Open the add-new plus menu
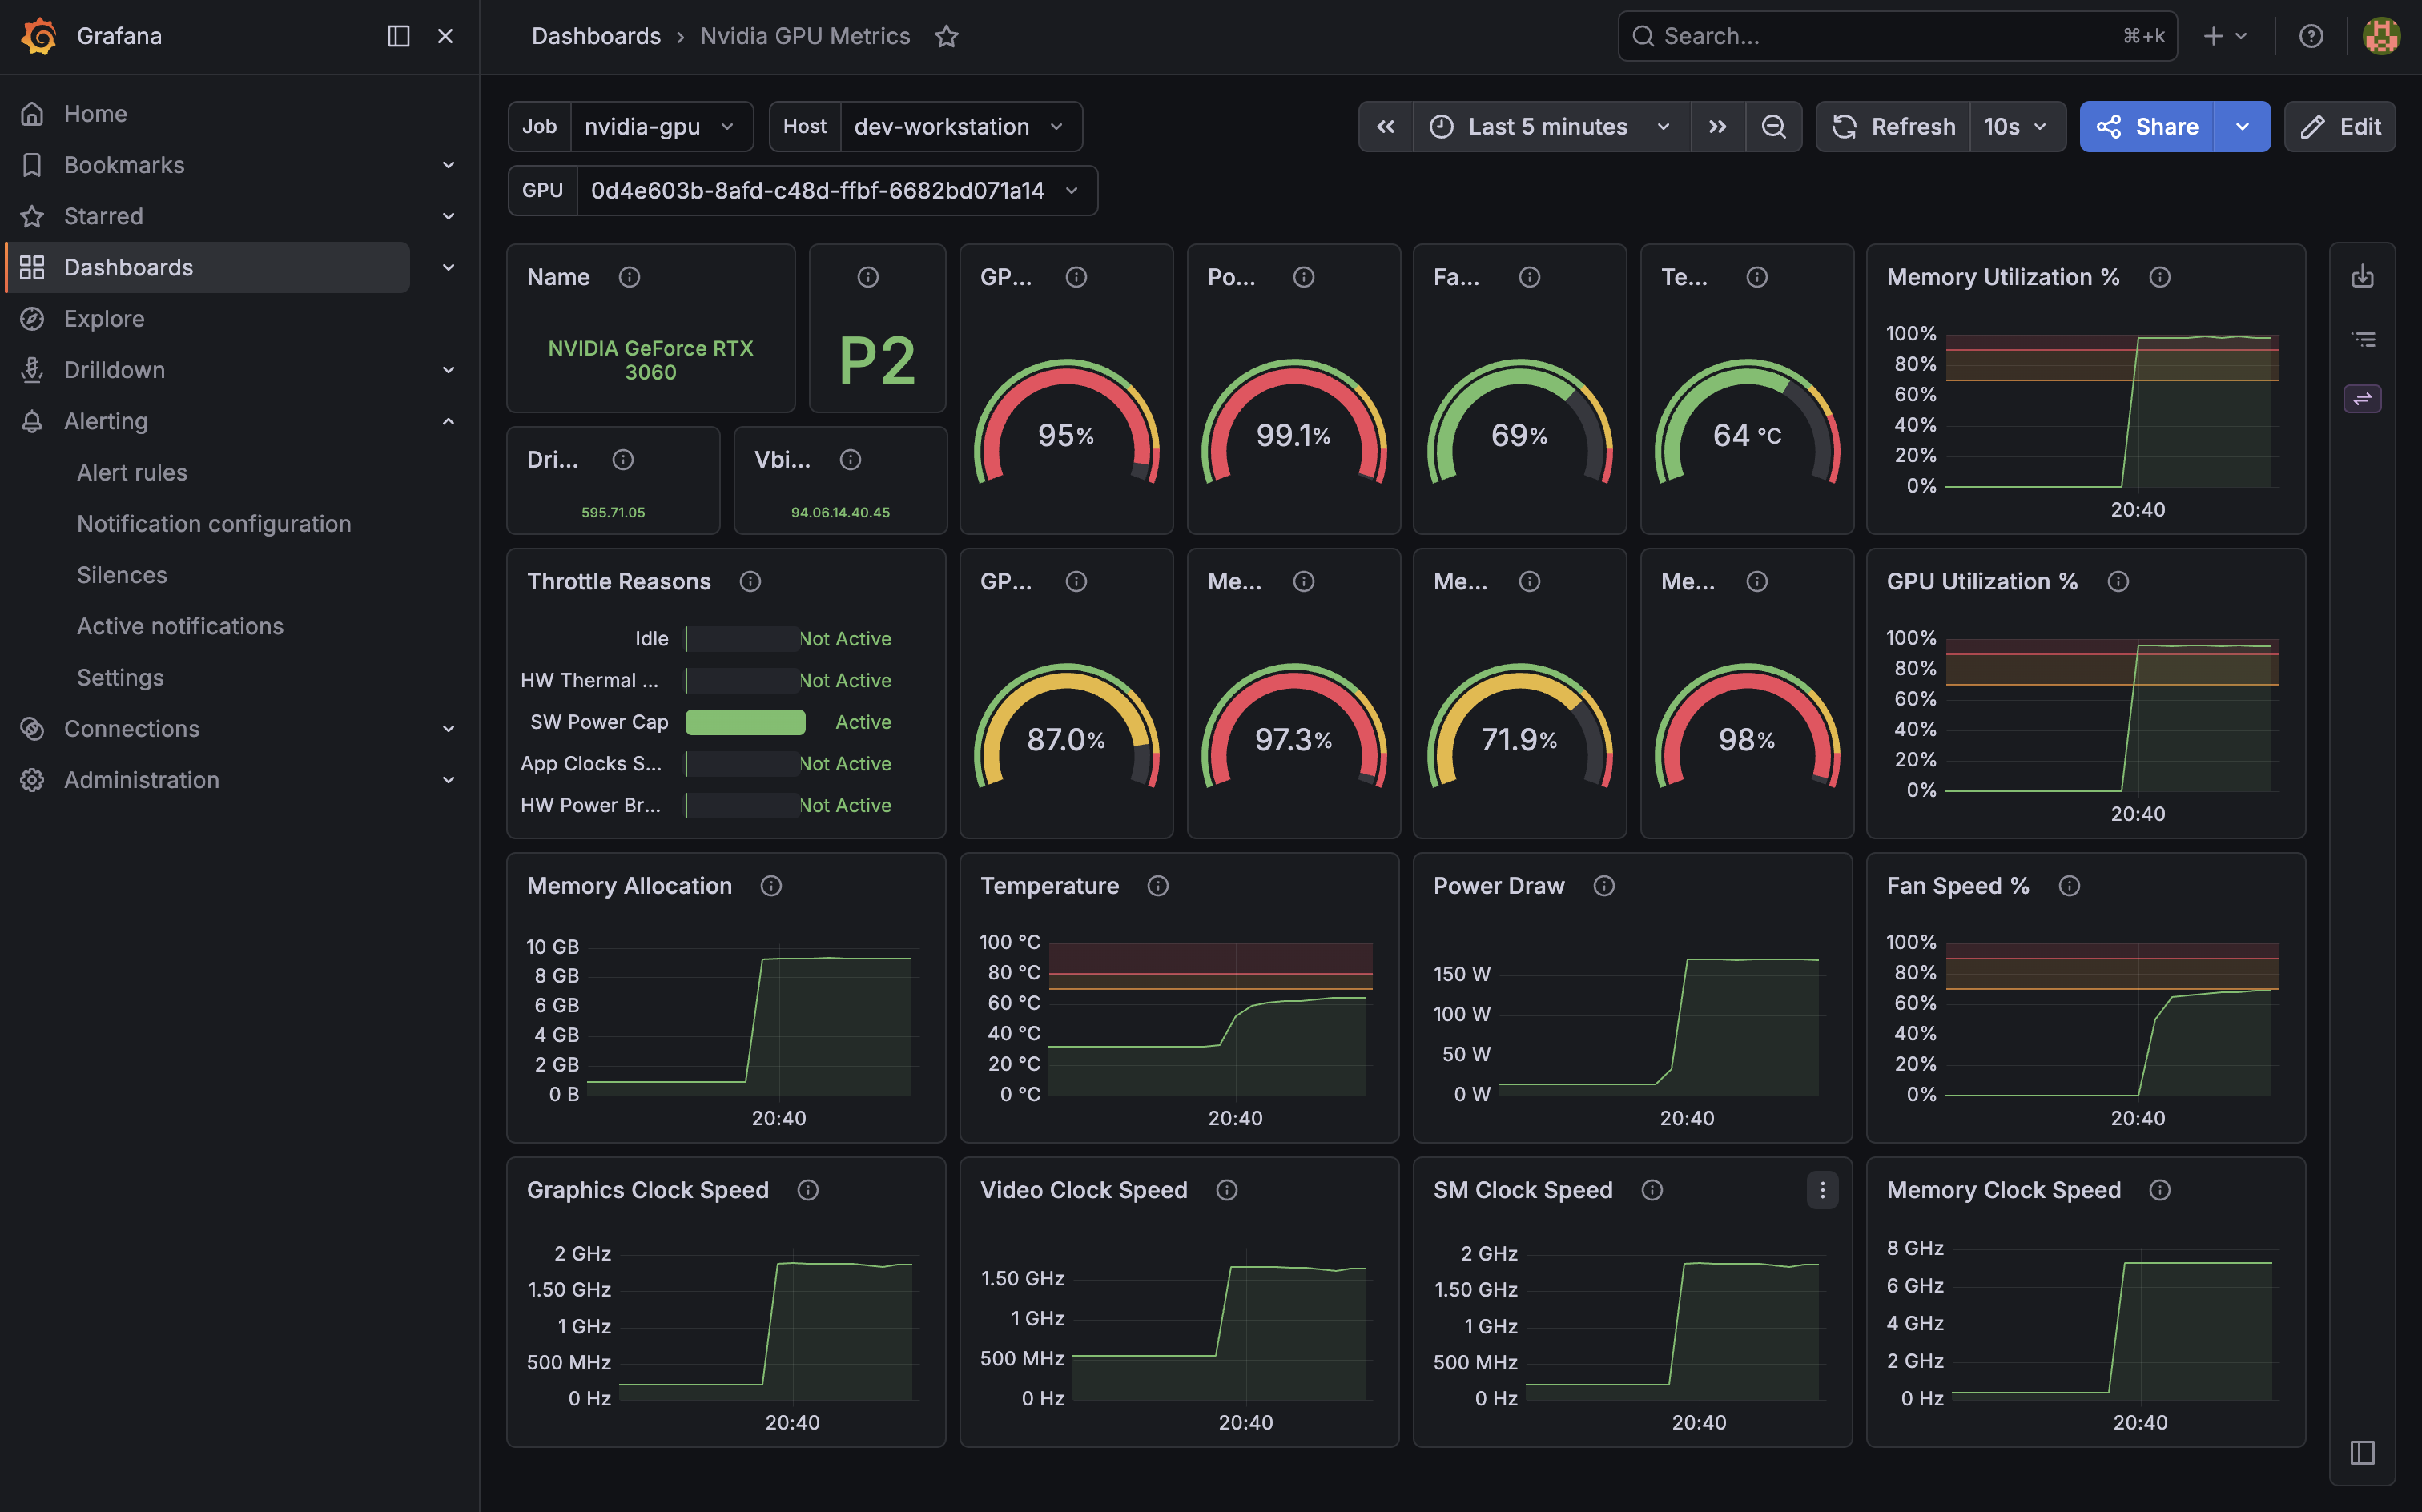Viewport: 2422px width, 1512px height. pyautogui.click(x=2225, y=36)
